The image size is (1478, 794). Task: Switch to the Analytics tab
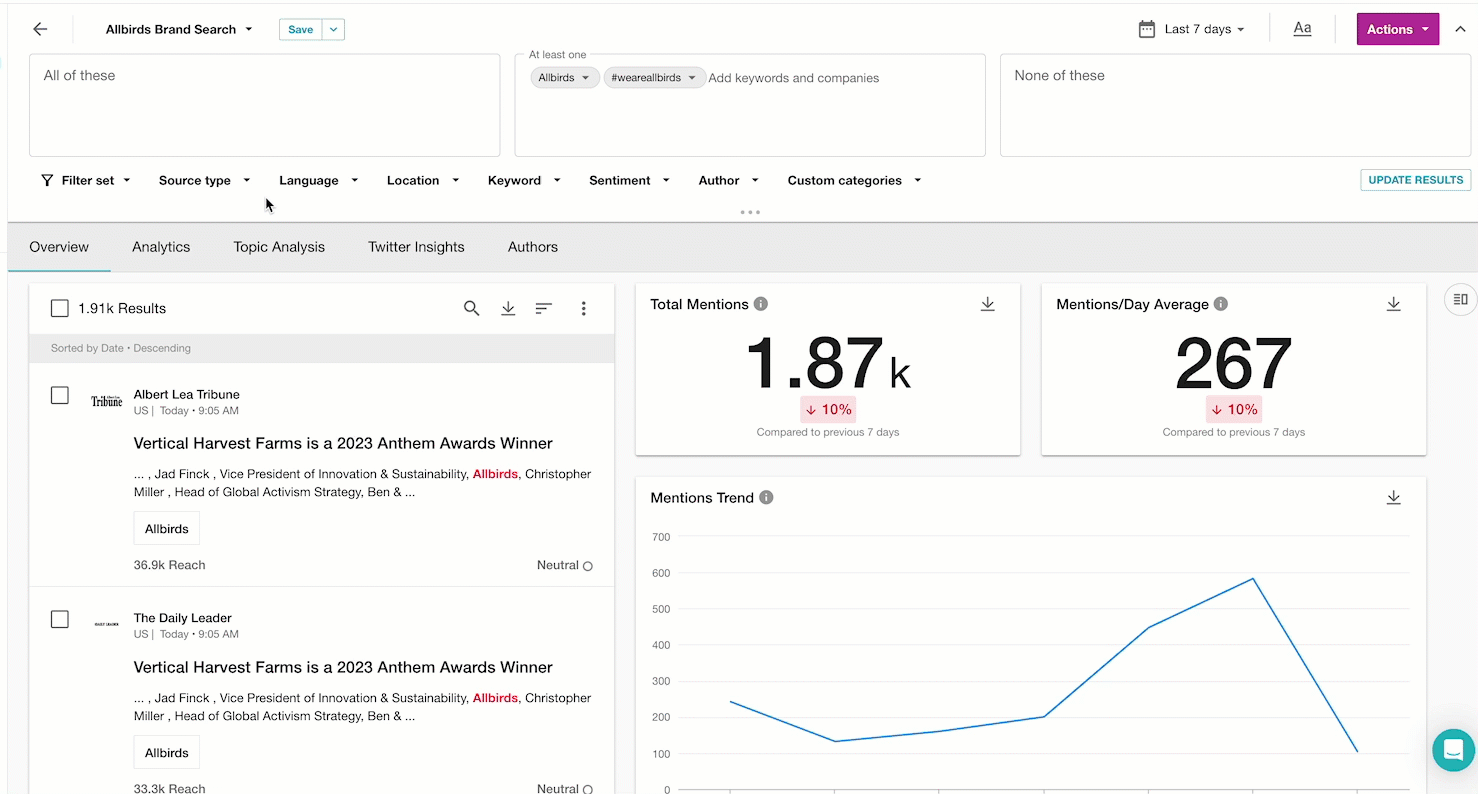(161, 247)
